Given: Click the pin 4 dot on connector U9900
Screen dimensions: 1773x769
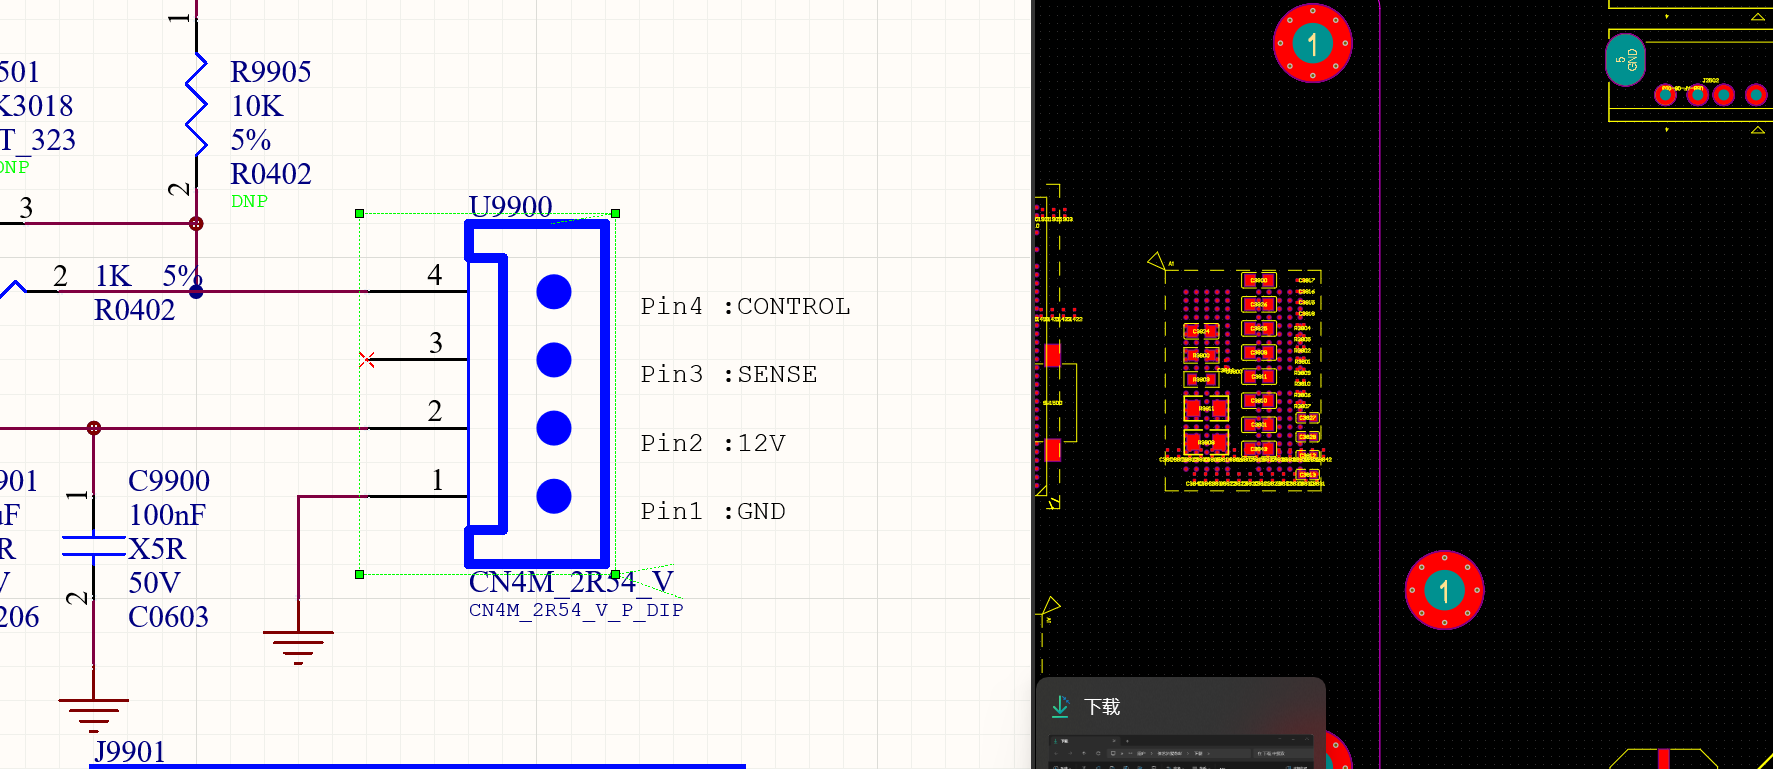Looking at the screenshot, I should [554, 291].
